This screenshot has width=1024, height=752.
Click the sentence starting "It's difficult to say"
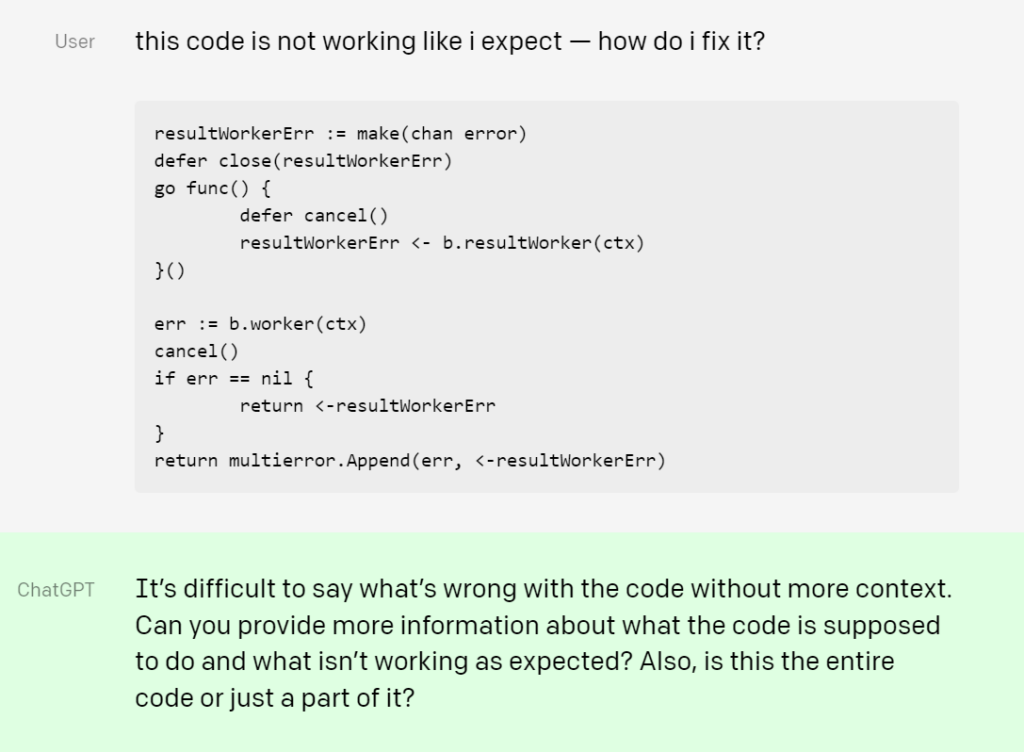pos(543,589)
